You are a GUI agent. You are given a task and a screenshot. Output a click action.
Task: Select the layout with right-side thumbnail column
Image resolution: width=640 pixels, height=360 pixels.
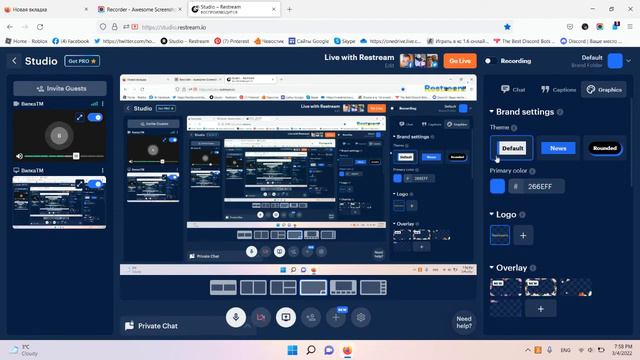(x=373, y=288)
